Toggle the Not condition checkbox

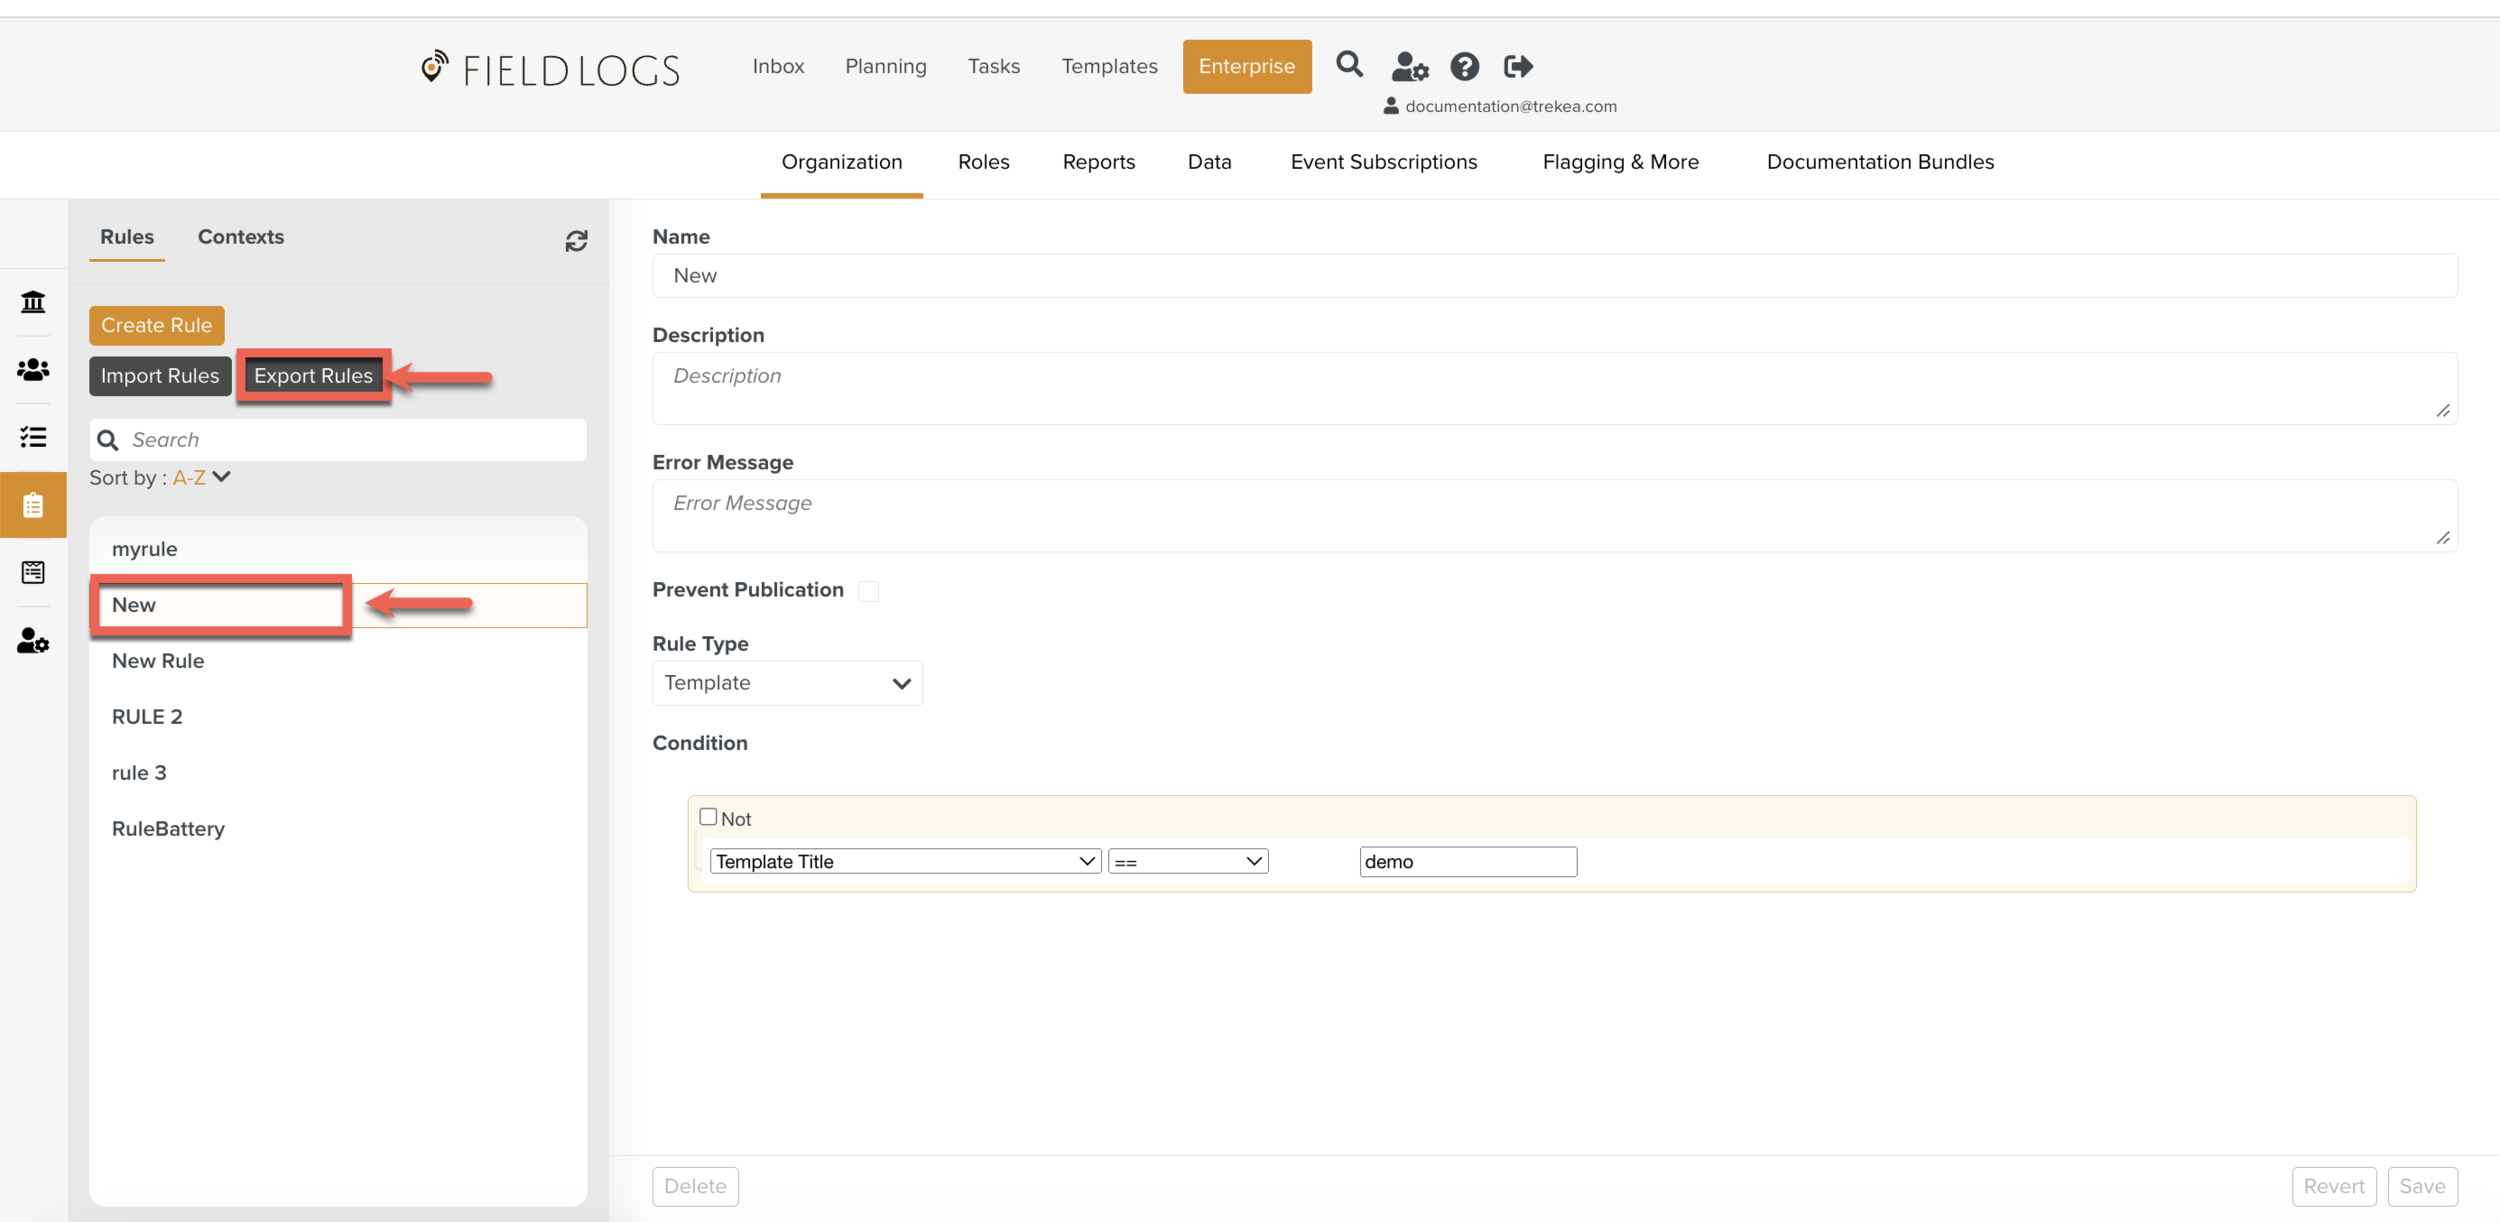[708, 817]
